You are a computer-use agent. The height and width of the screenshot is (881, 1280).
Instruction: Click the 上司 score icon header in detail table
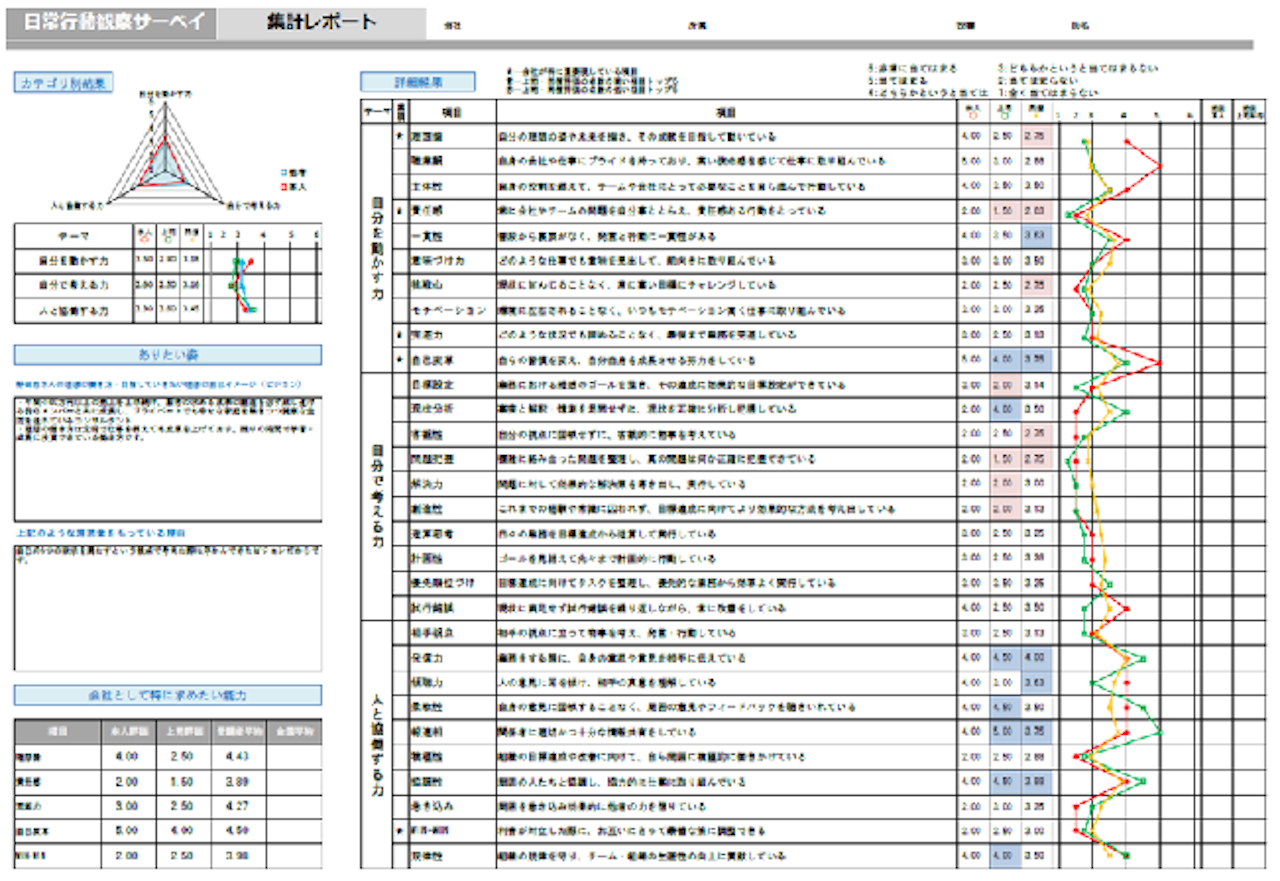(1004, 111)
